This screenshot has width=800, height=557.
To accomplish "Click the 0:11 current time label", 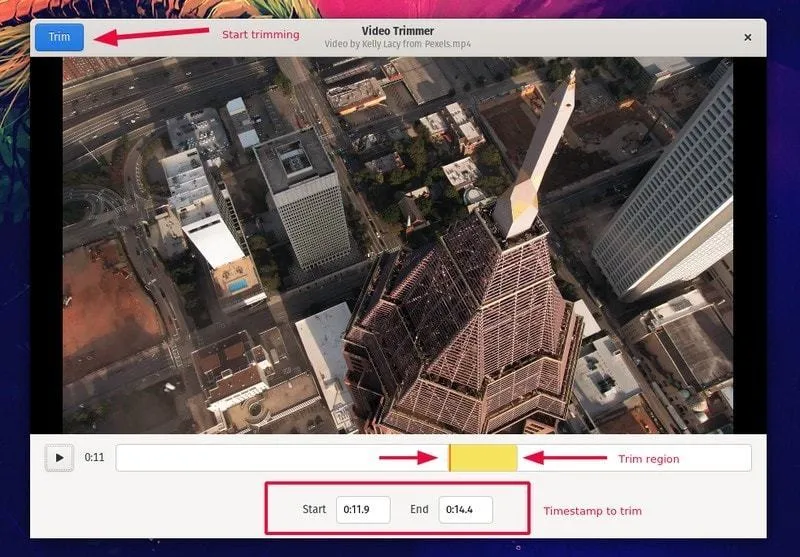I will [94, 458].
